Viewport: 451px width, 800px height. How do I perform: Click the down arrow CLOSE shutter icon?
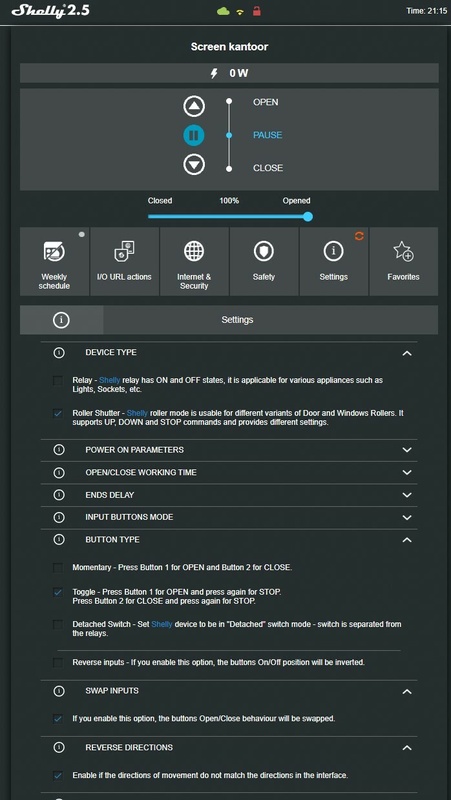coord(194,165)
